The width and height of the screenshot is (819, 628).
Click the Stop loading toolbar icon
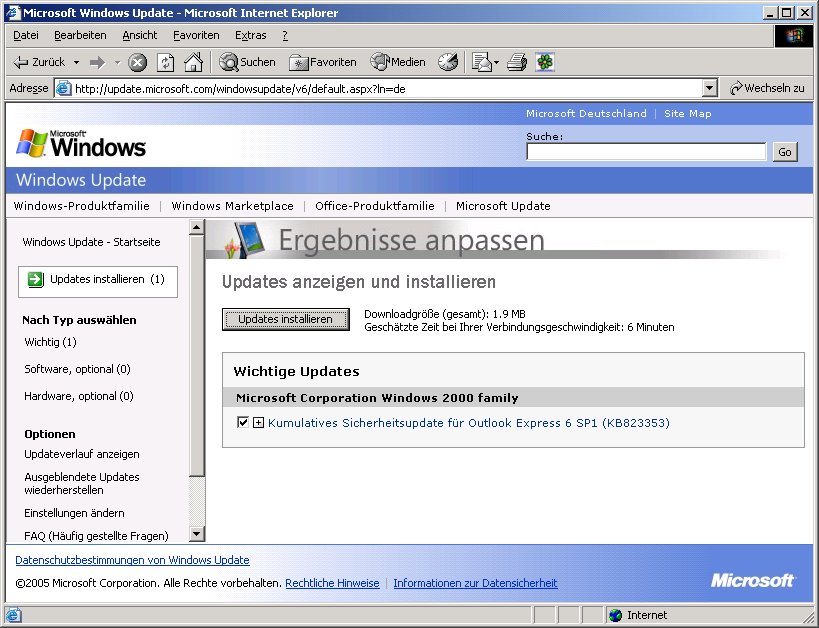click(138, 62)
